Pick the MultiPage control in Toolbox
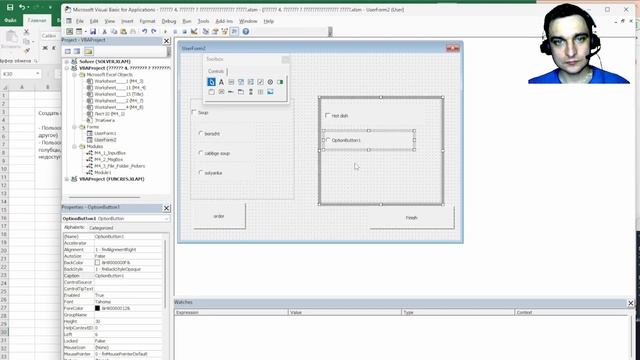 (241, 92)
